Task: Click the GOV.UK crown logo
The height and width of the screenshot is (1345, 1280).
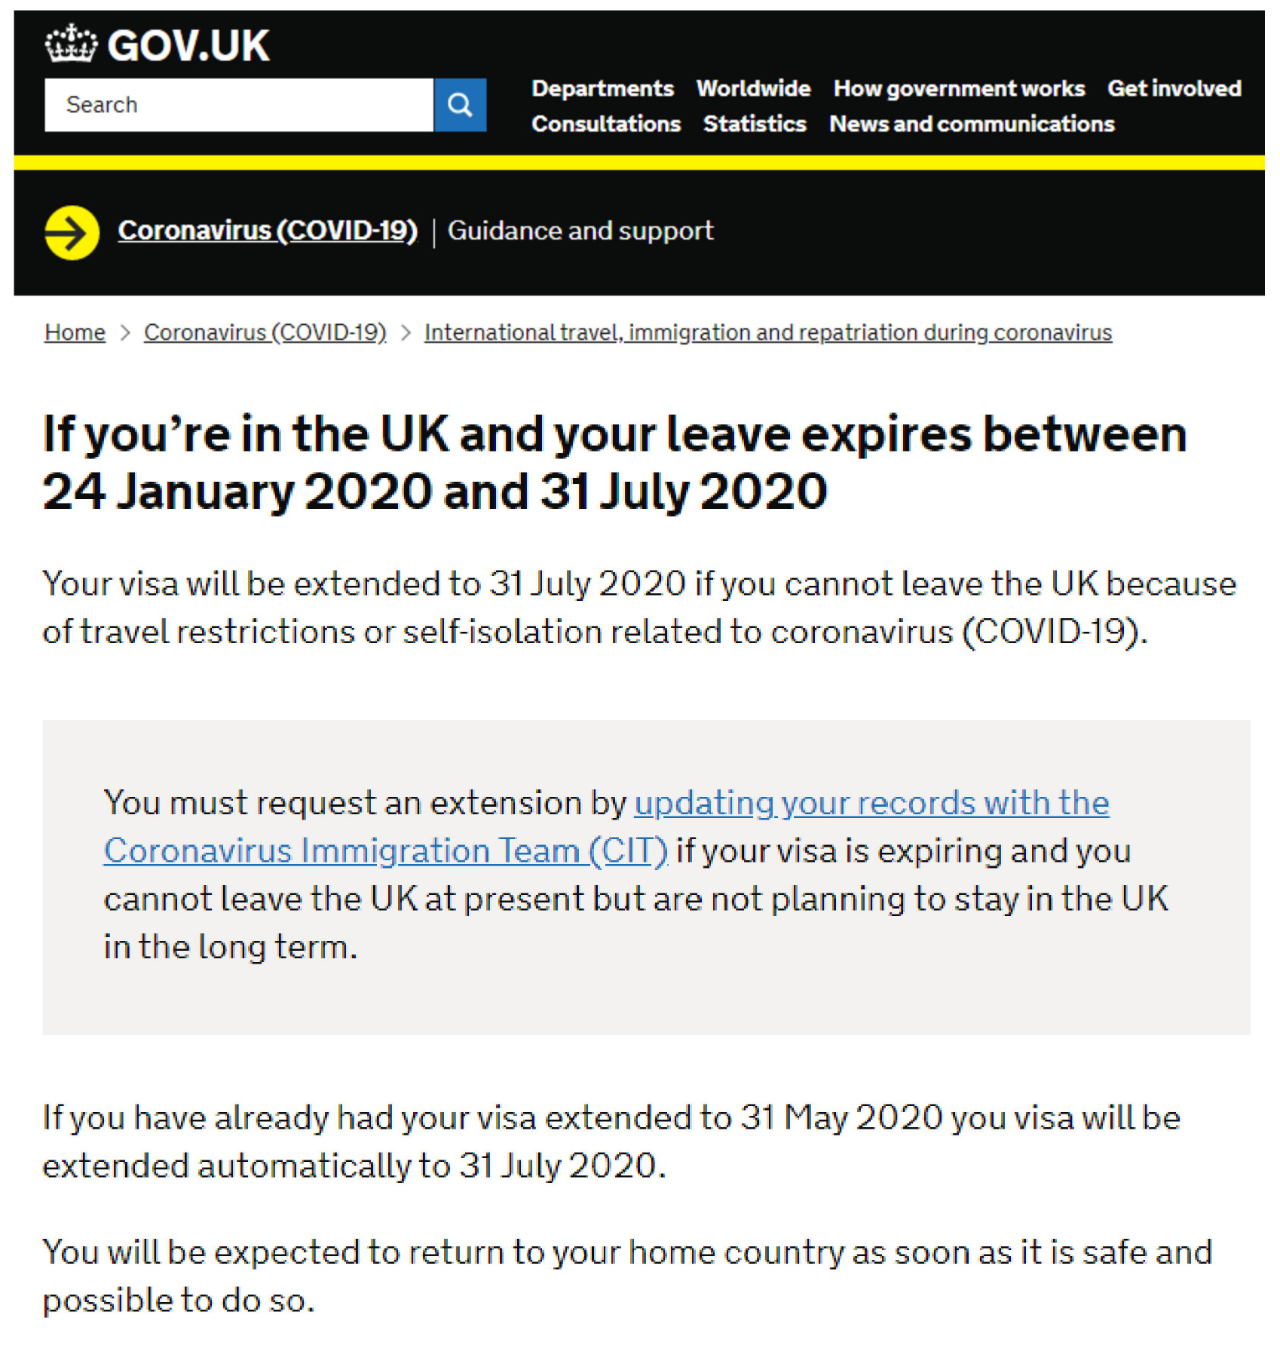Action: (x=71, y=45)
